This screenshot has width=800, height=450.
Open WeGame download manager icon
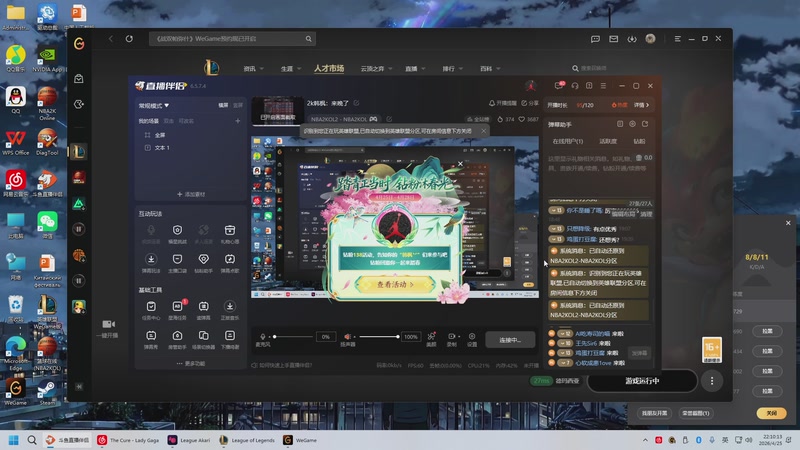(x=632, y=39)
